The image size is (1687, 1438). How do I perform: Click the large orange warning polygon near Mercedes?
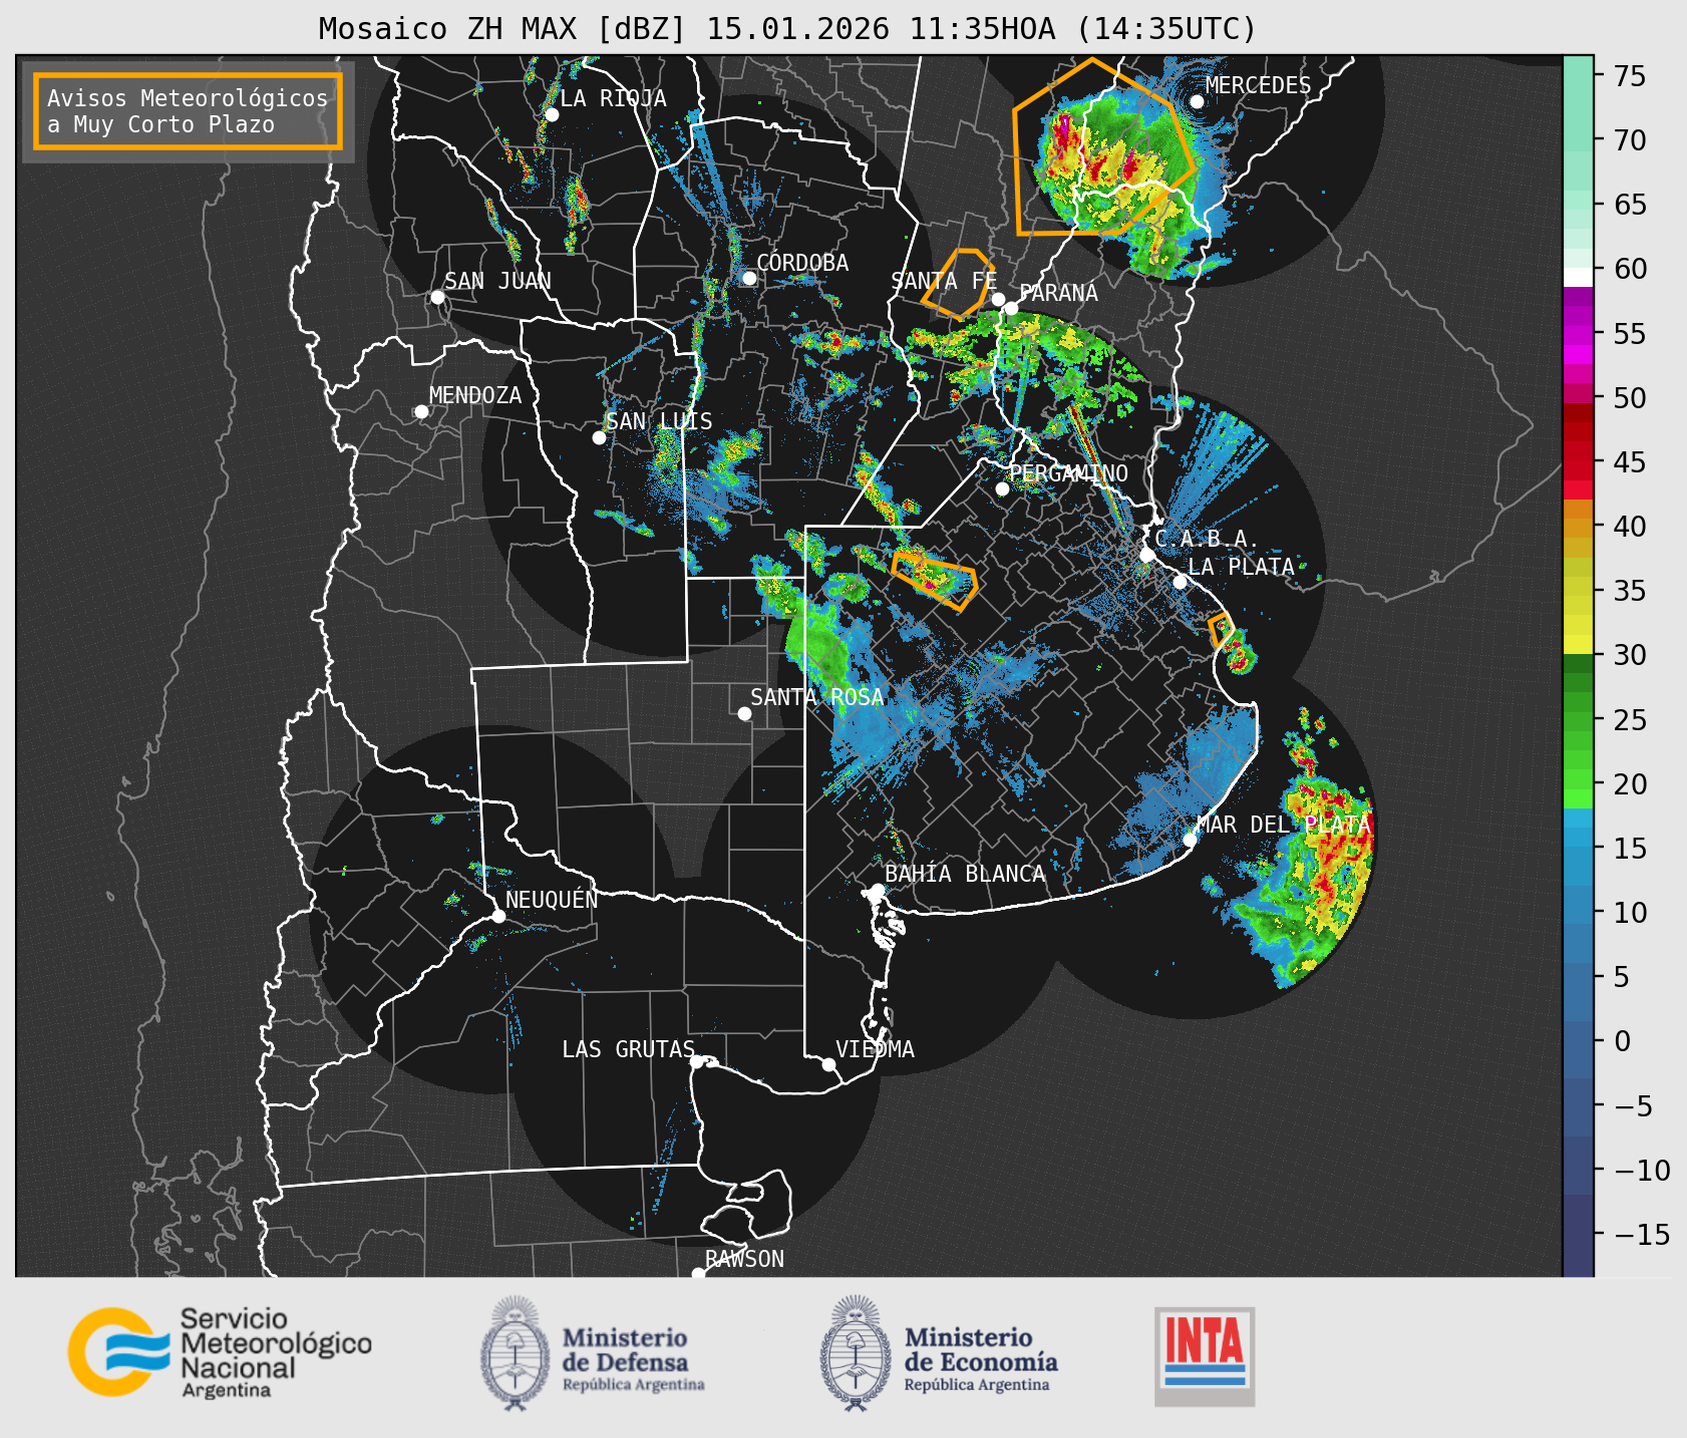[1104, 147]
